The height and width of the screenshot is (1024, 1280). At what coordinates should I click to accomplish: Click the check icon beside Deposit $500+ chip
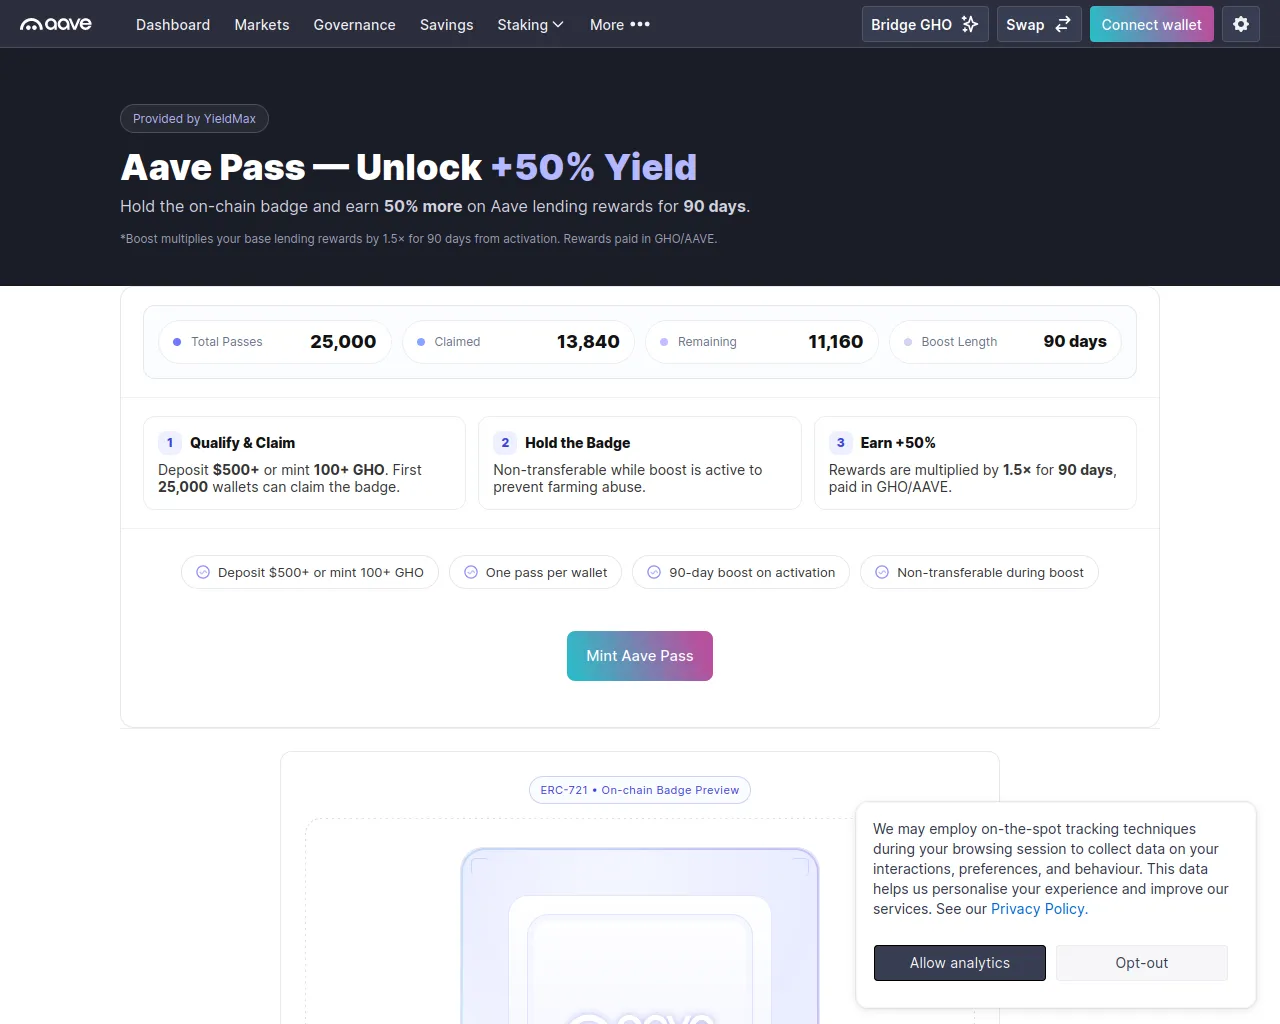coord(203,572)
